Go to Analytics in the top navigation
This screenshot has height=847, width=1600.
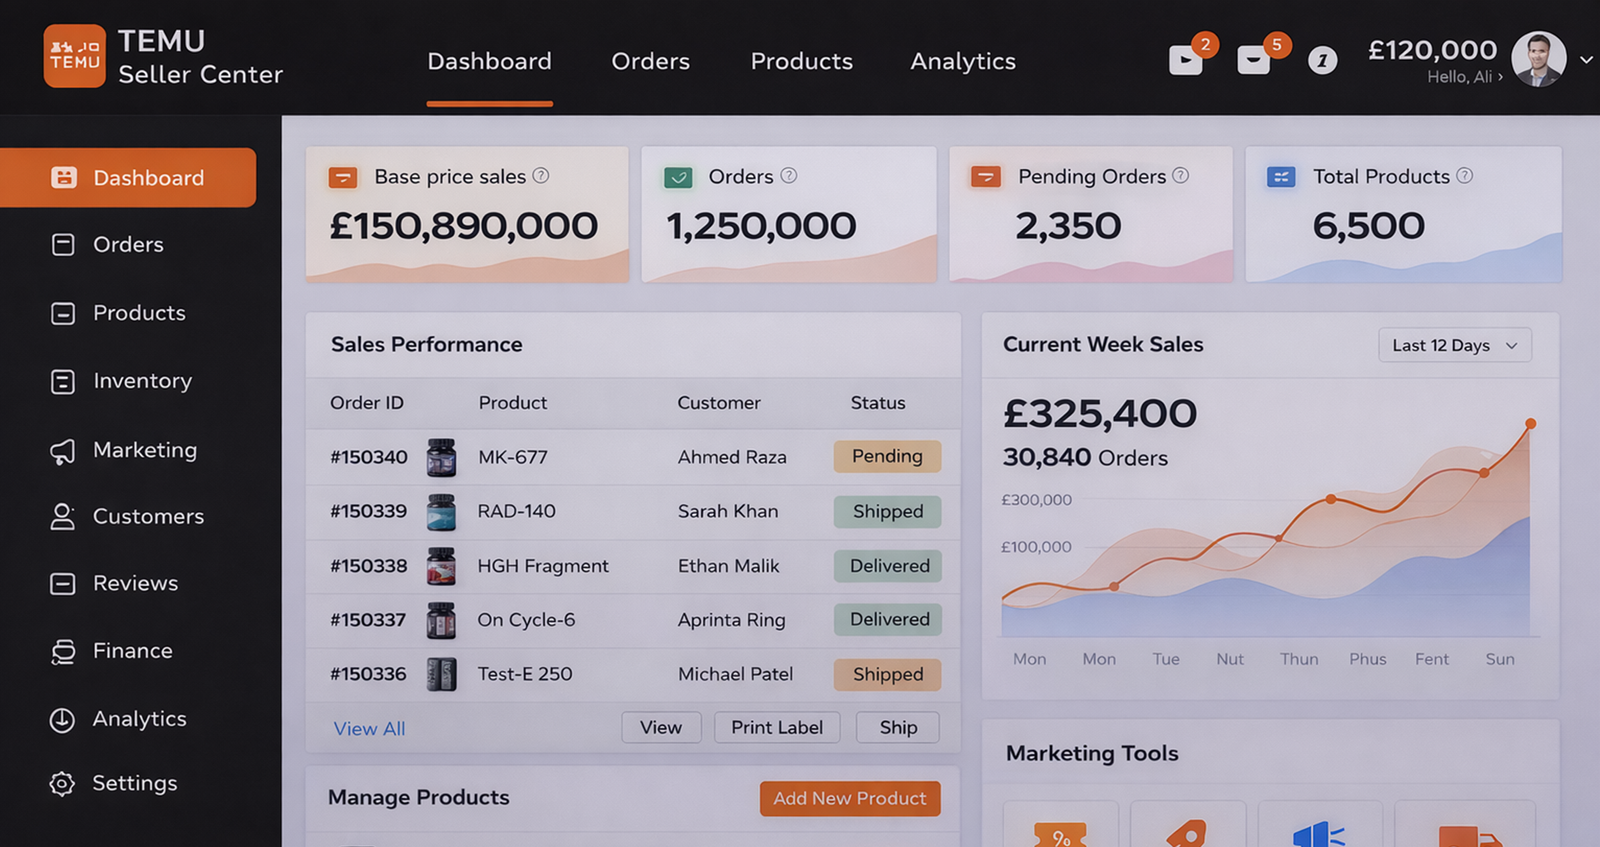(x=962, y=62)
